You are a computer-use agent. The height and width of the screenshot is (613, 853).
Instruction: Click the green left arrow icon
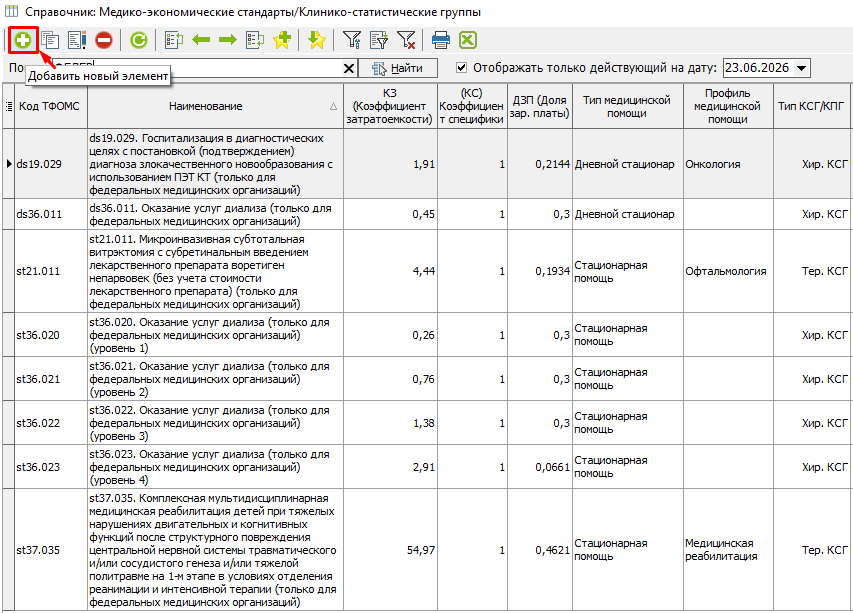coord(201,40)
